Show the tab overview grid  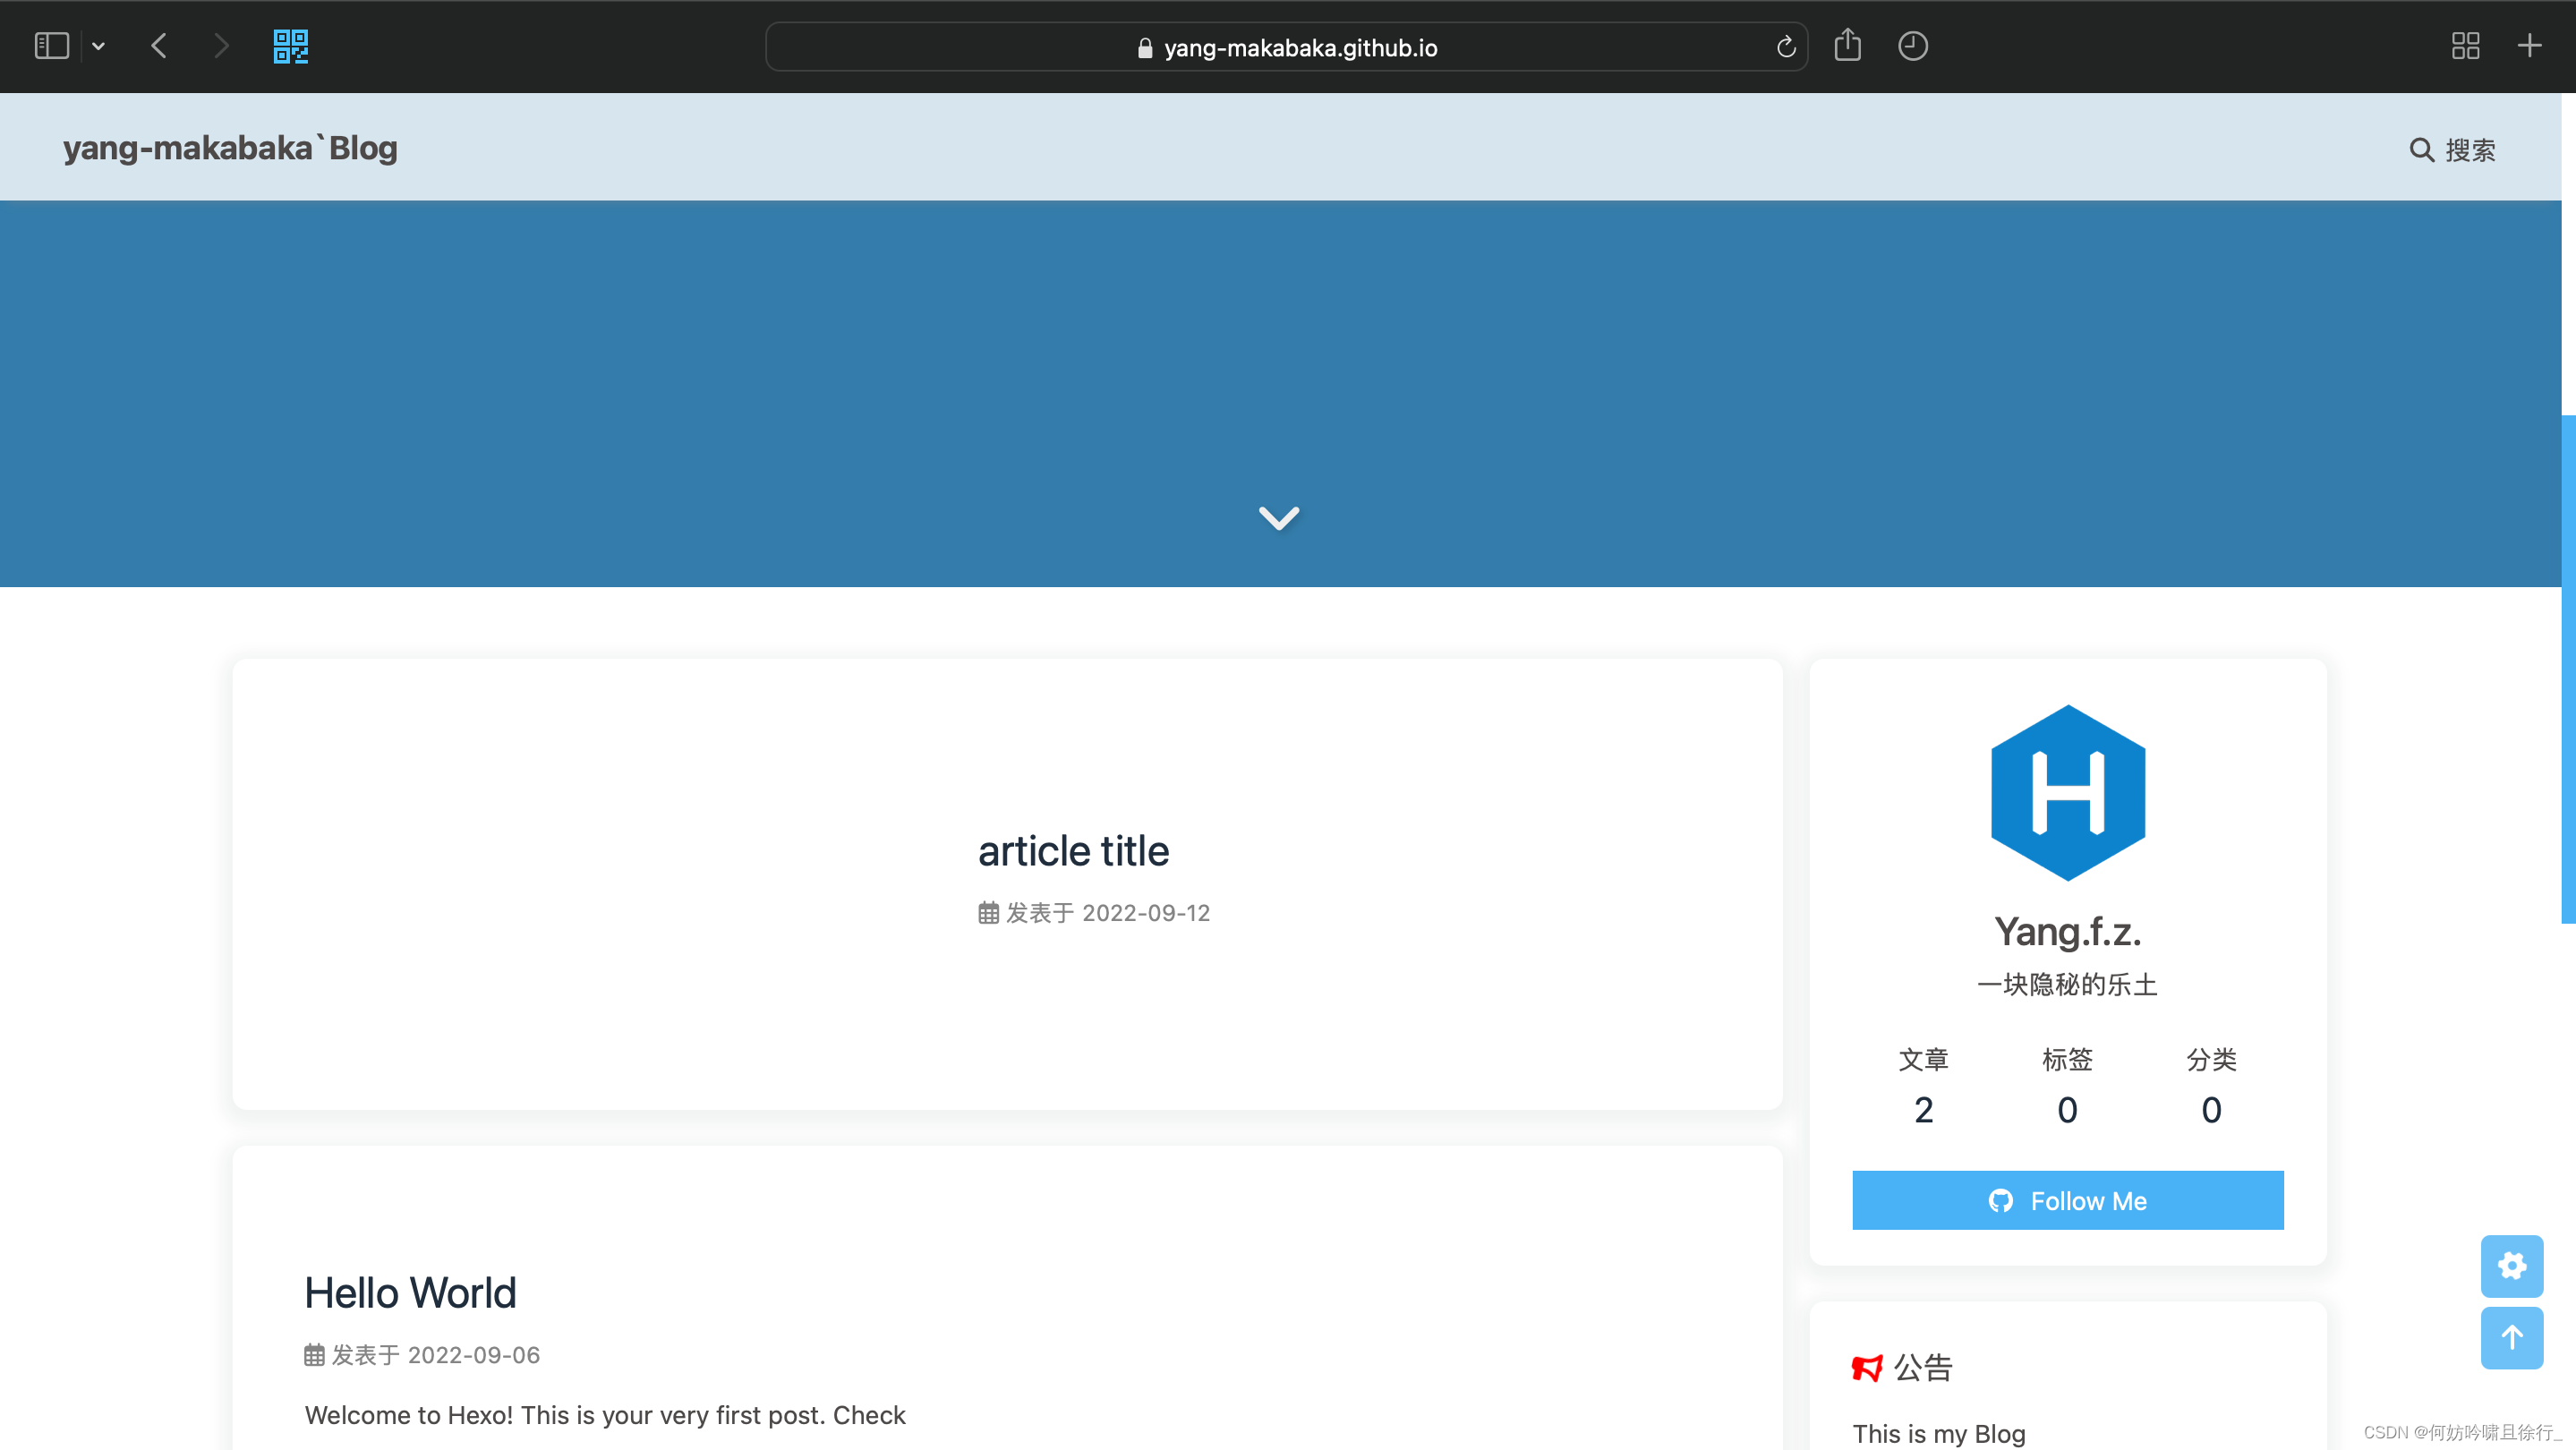click(x=2465, y=46)
